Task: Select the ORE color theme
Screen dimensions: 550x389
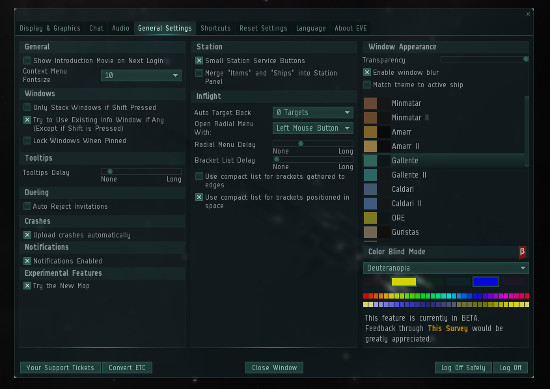Action: click(444, 218)
